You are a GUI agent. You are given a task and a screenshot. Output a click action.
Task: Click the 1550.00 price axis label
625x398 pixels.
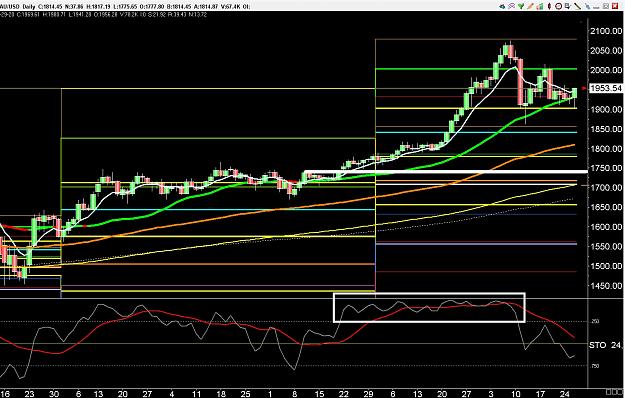click(x=606, y=246)
